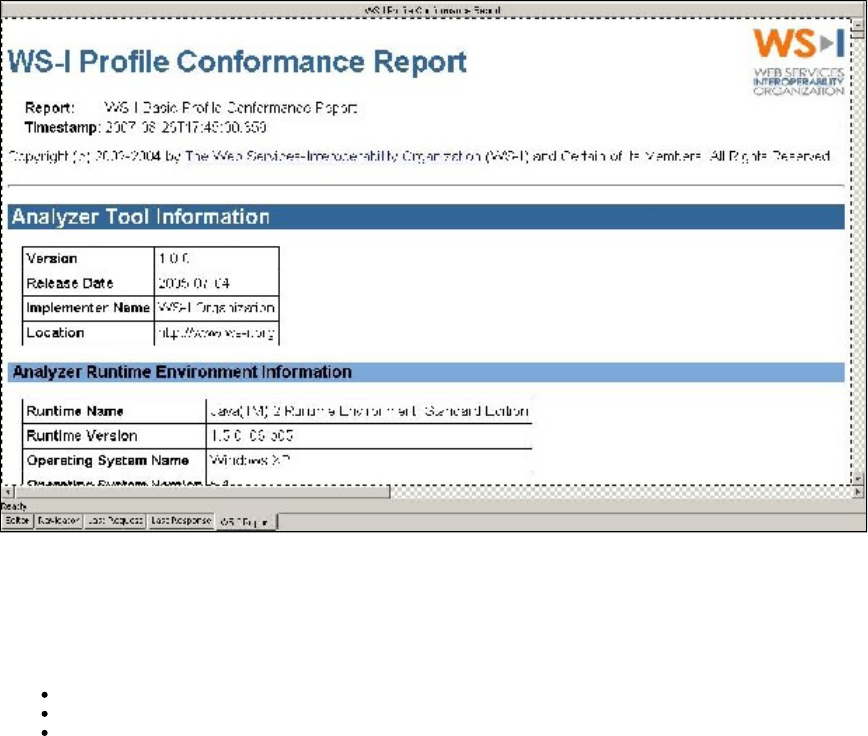Click the Windows XP value cell
The width and height of the screenshot is (868, 736).
click(x=369, y=460)
